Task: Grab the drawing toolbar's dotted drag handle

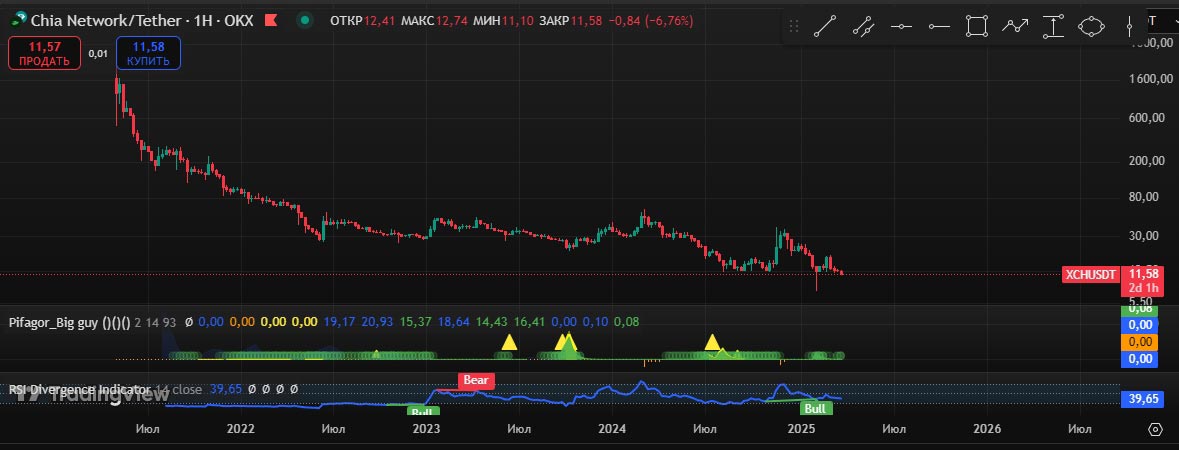Action: pos(793,27)
